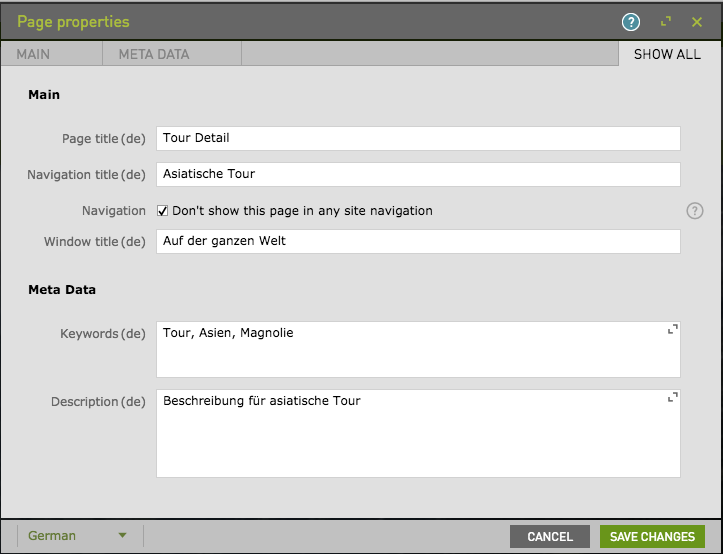The image size is (723, 554).
Task: Focus the Navigation title input
Action: click(418, 174)
